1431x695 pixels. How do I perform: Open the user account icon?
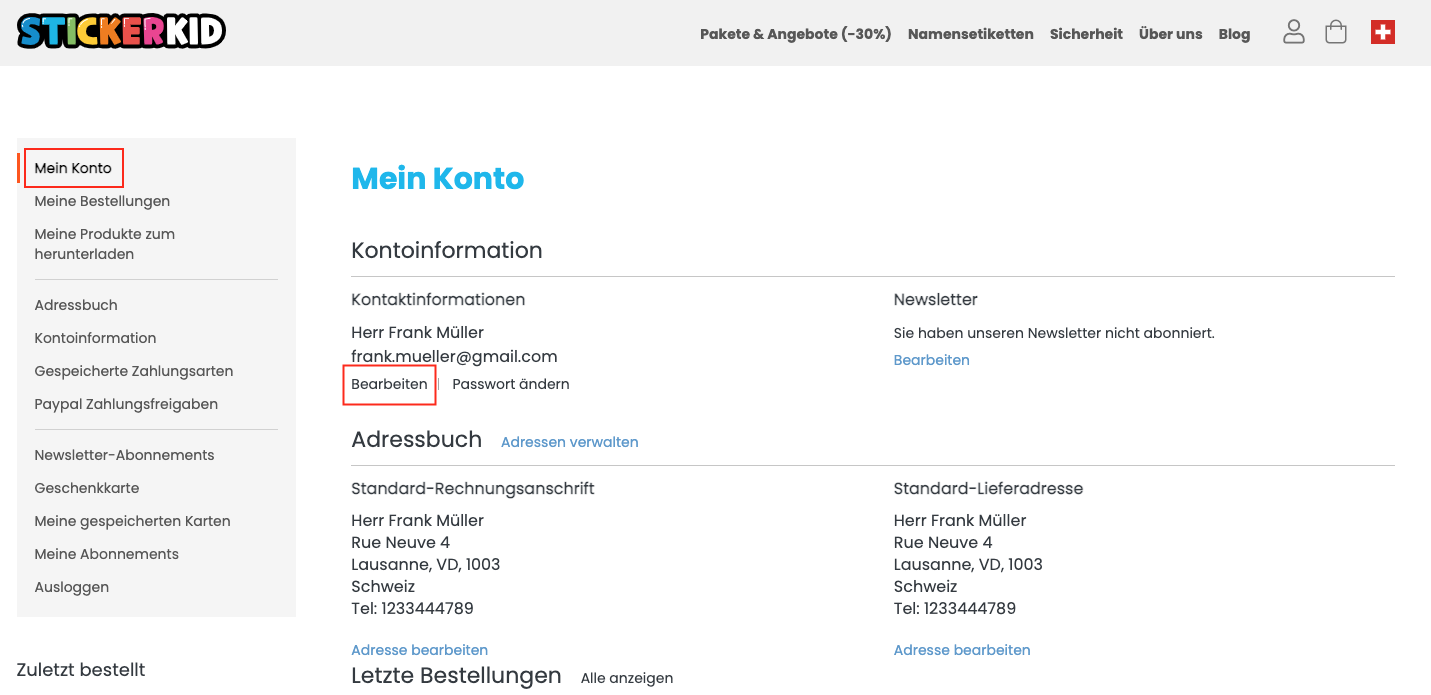(1294, 32)
